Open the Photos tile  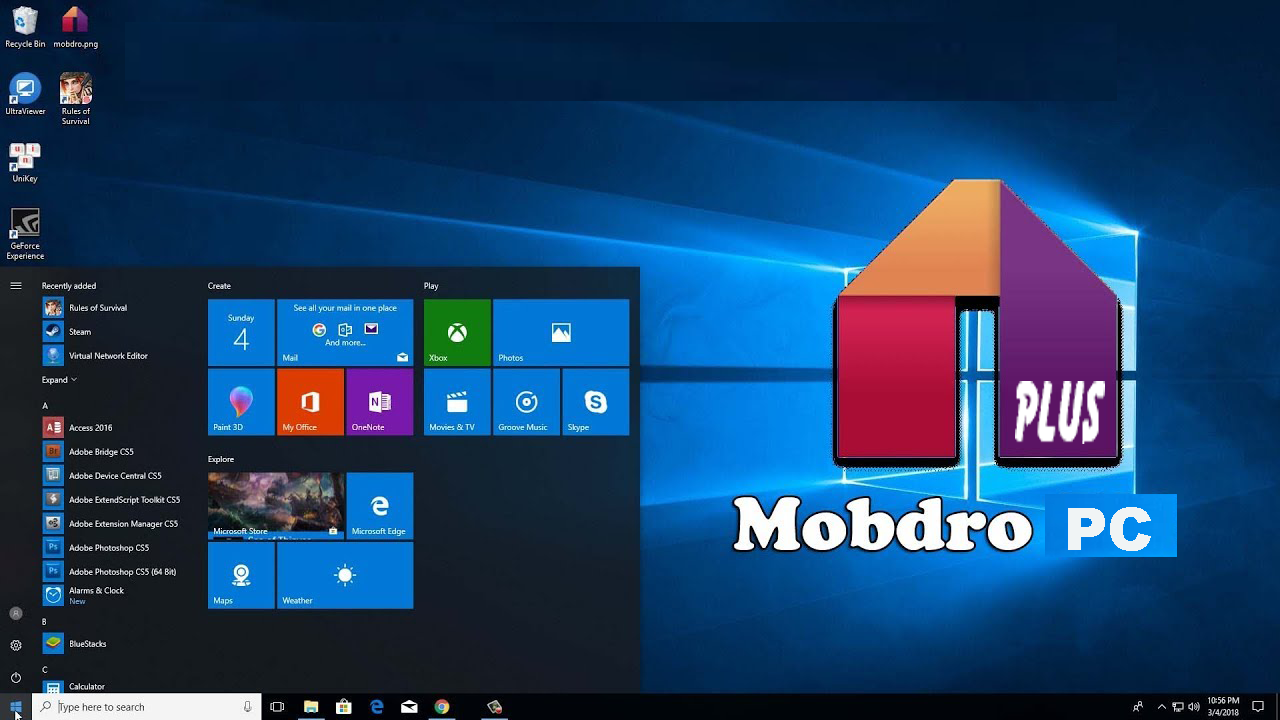tap(561, 332)
